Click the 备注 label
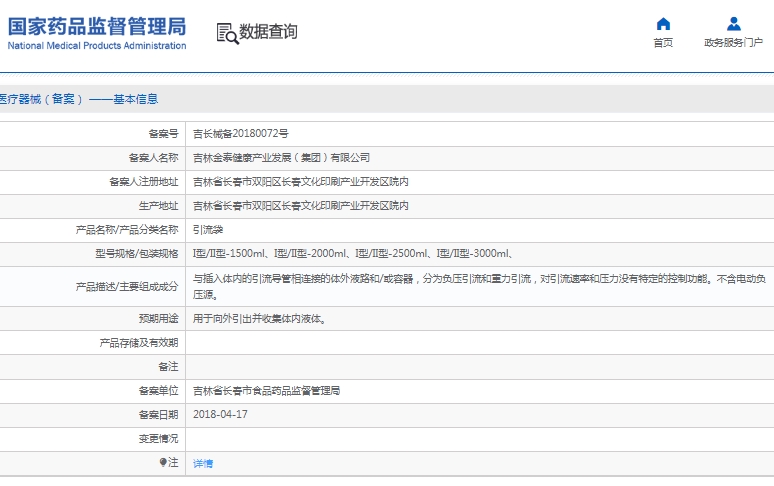 click(168, 367)
